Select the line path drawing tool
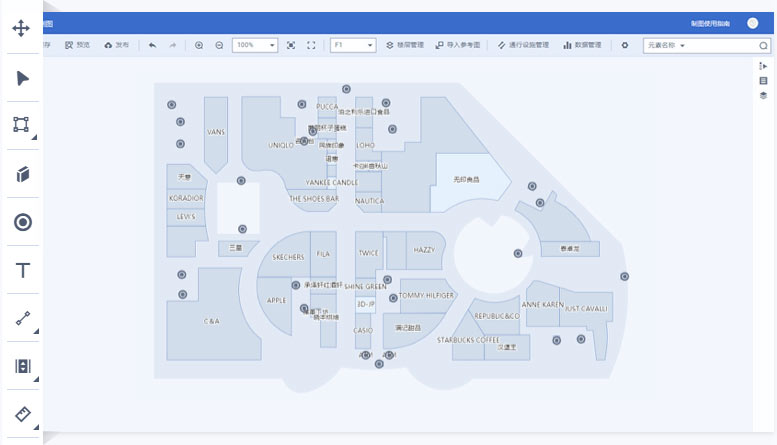The image size is (777, 445). [21, 318]
